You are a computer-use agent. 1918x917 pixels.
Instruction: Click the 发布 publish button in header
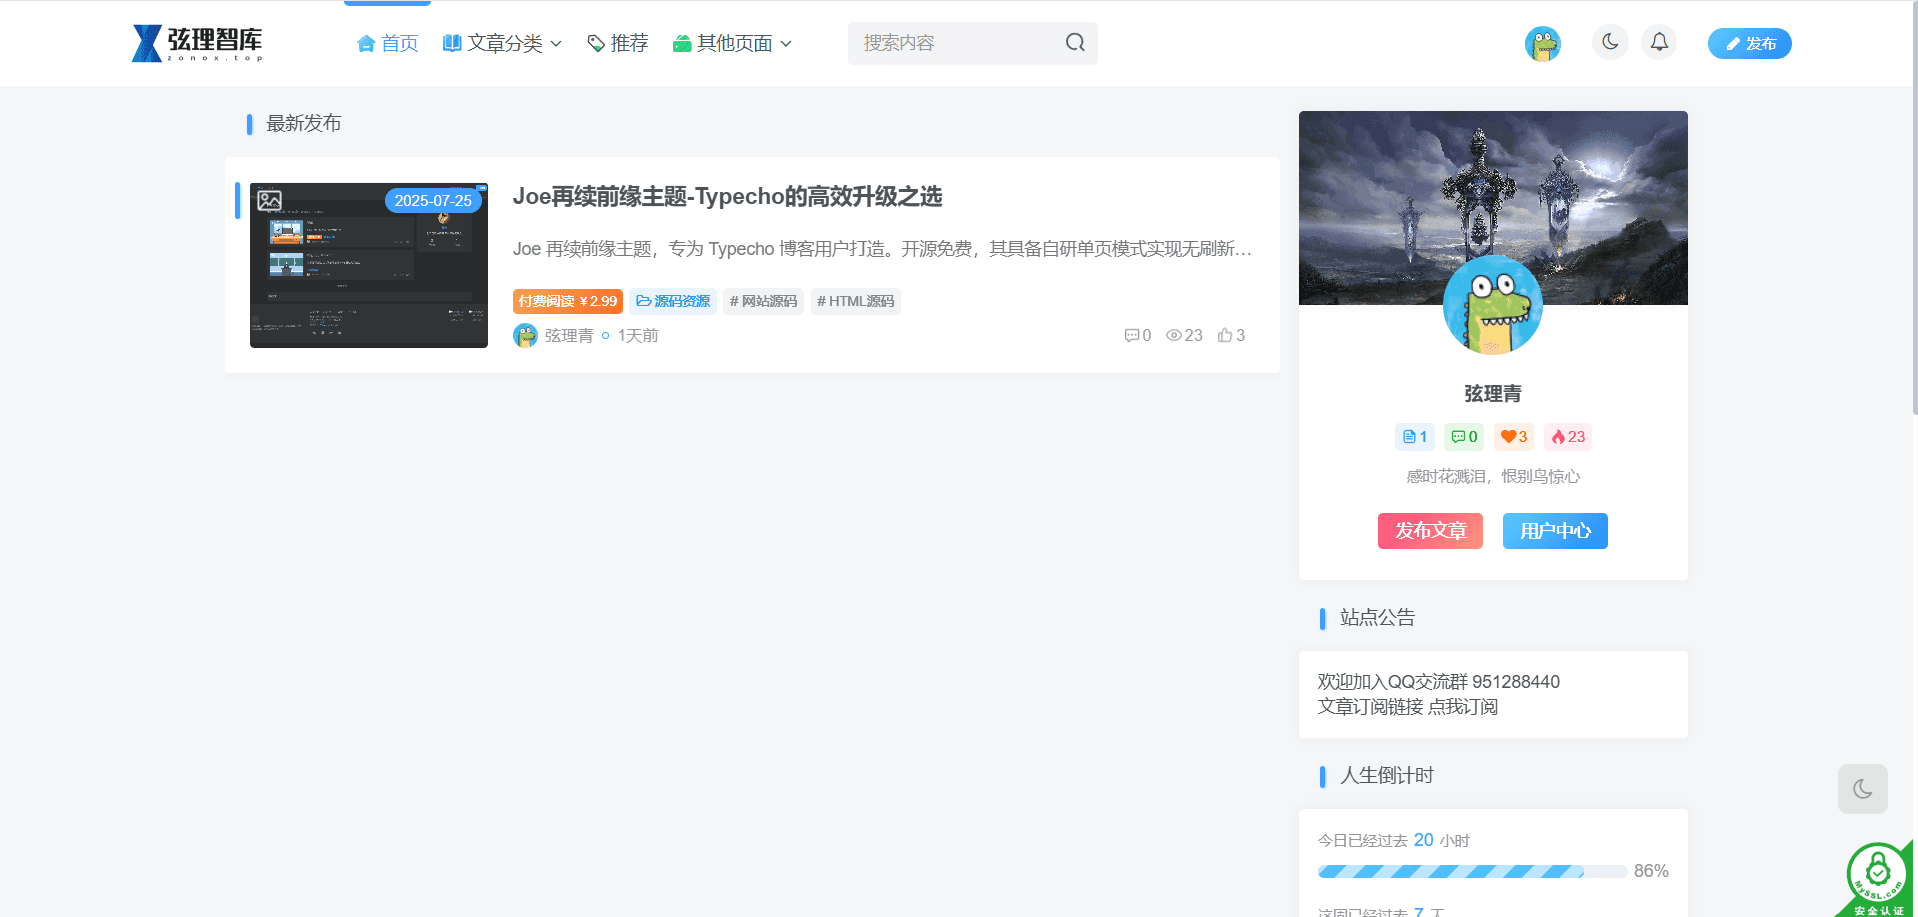[x=1749, y=44]
